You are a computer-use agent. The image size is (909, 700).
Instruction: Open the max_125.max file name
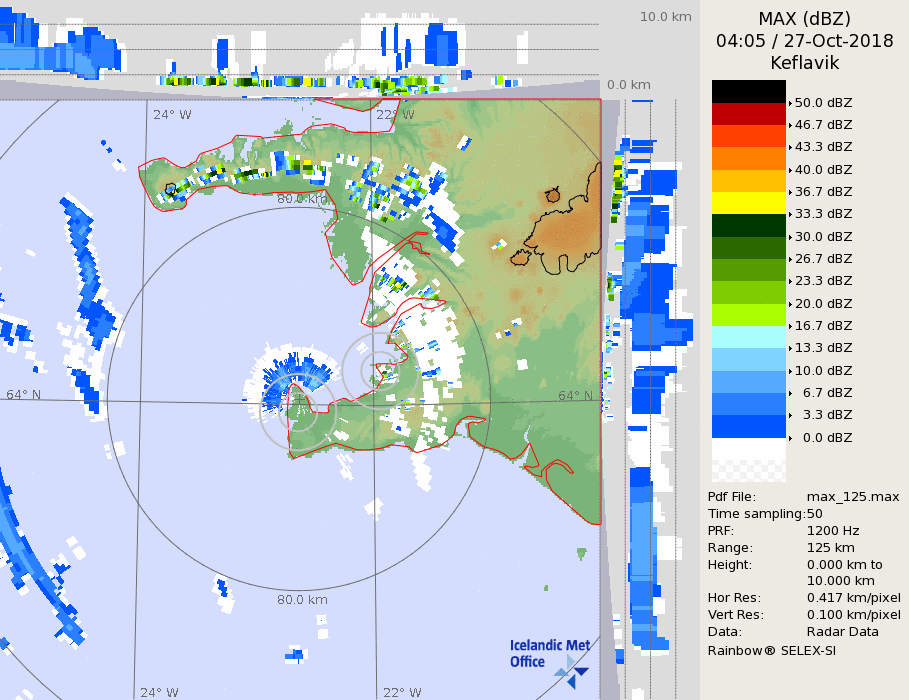(x=853, y=497)
